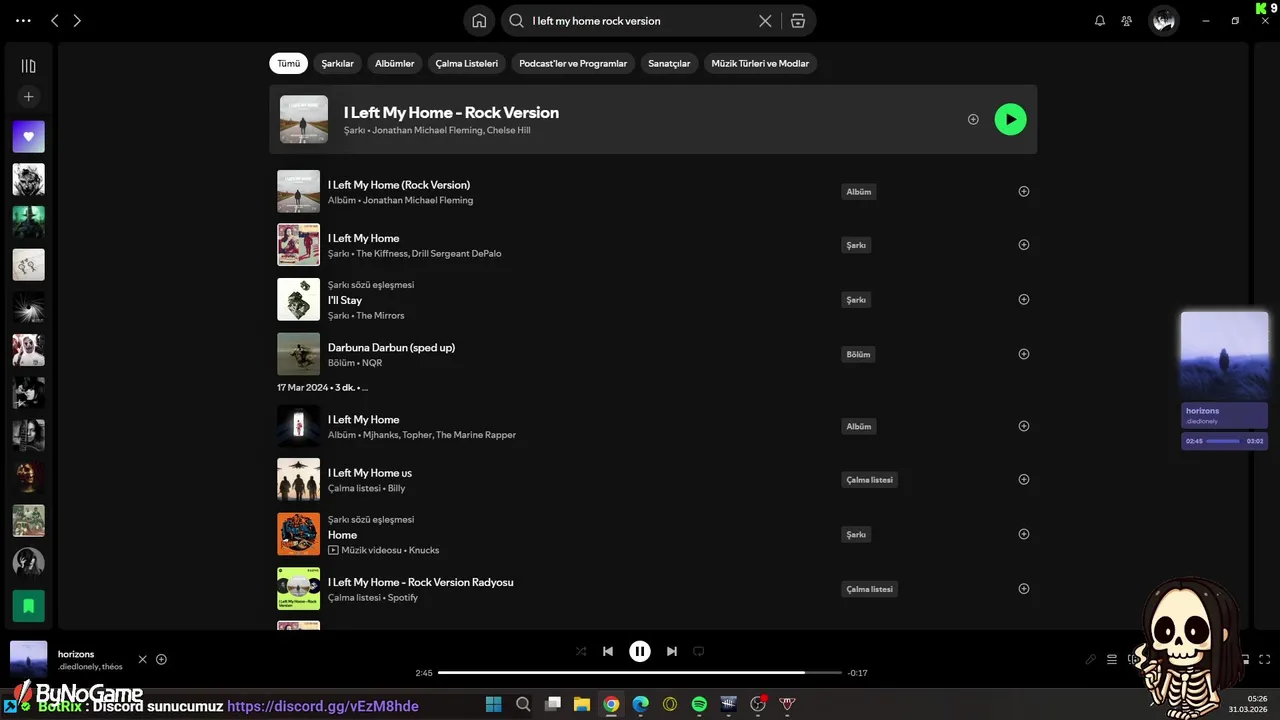
Task: Open The Kiffness artist link
Action: click(381, 253)
